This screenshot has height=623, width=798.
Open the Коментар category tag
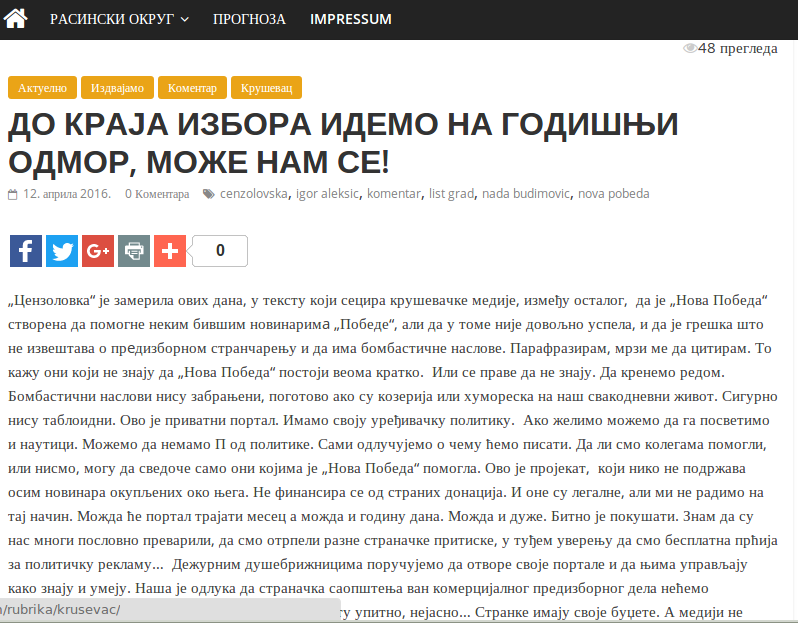(x=192, y=88)
